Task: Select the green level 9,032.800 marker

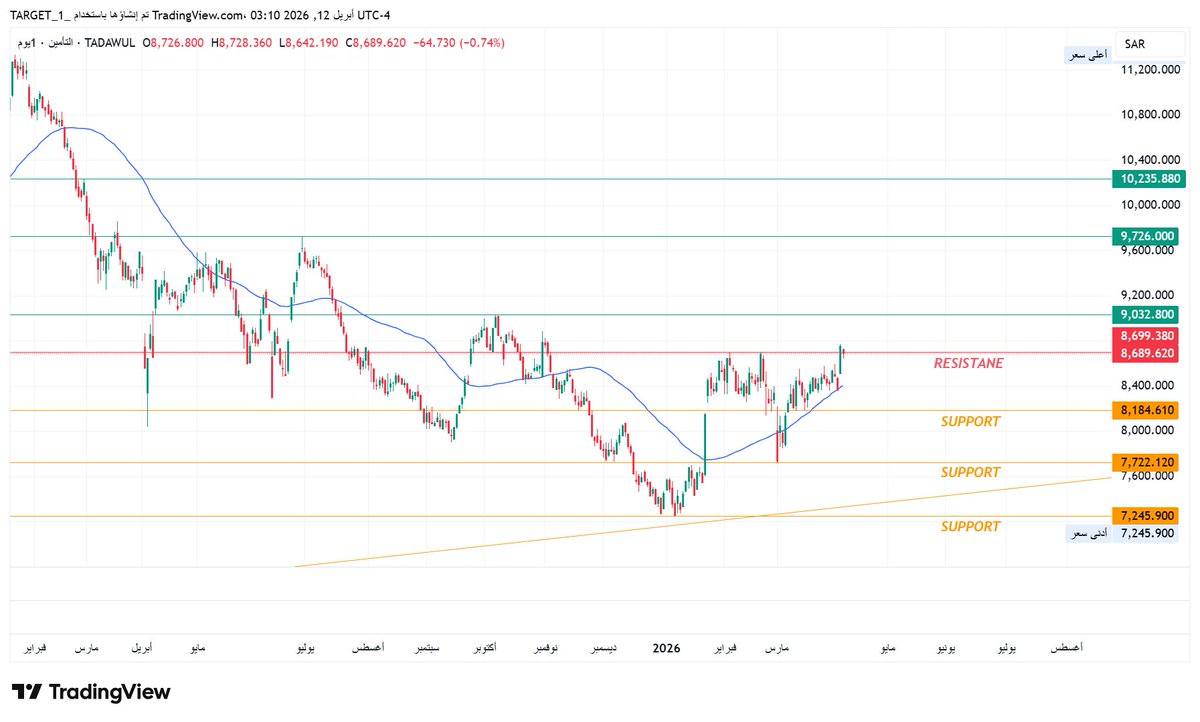Action: (x=1146, y=315)
